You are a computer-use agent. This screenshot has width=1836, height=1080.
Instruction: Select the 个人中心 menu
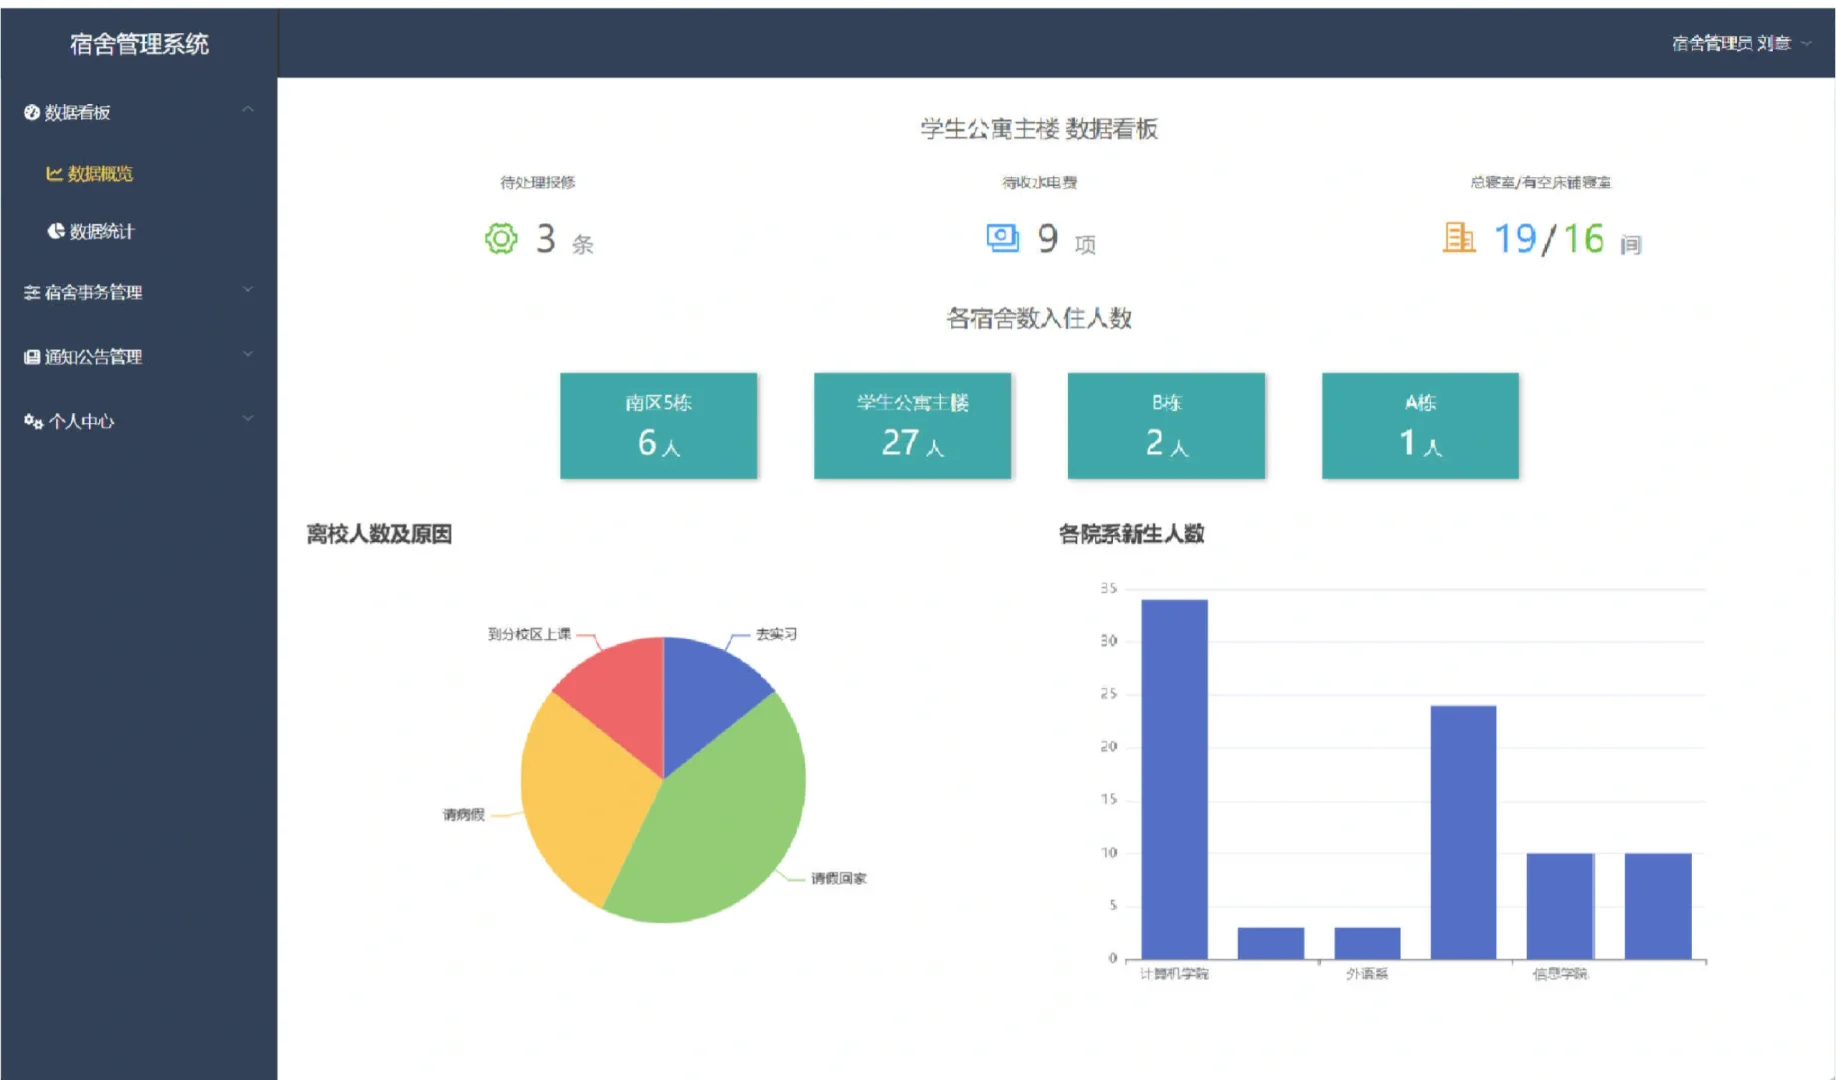click(x=139, y=421)
